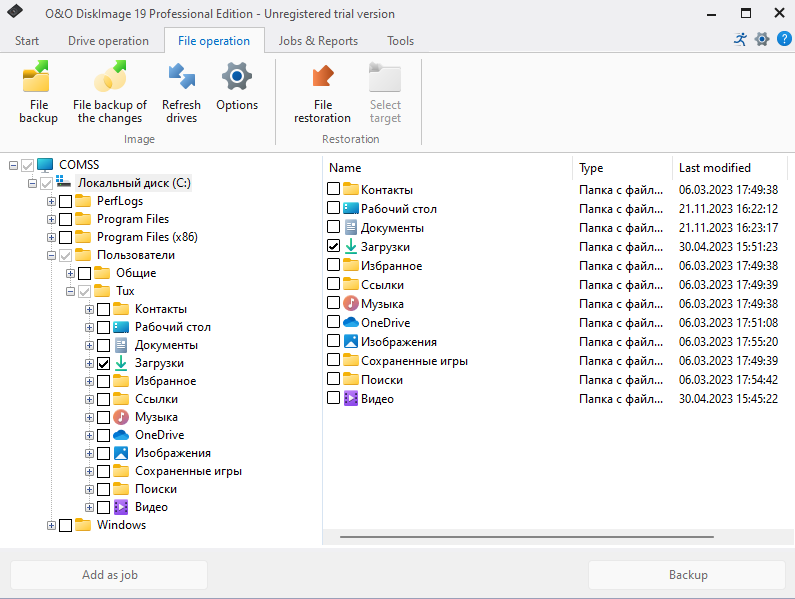Click the Локальный диск (C:) drive icon

63,182
